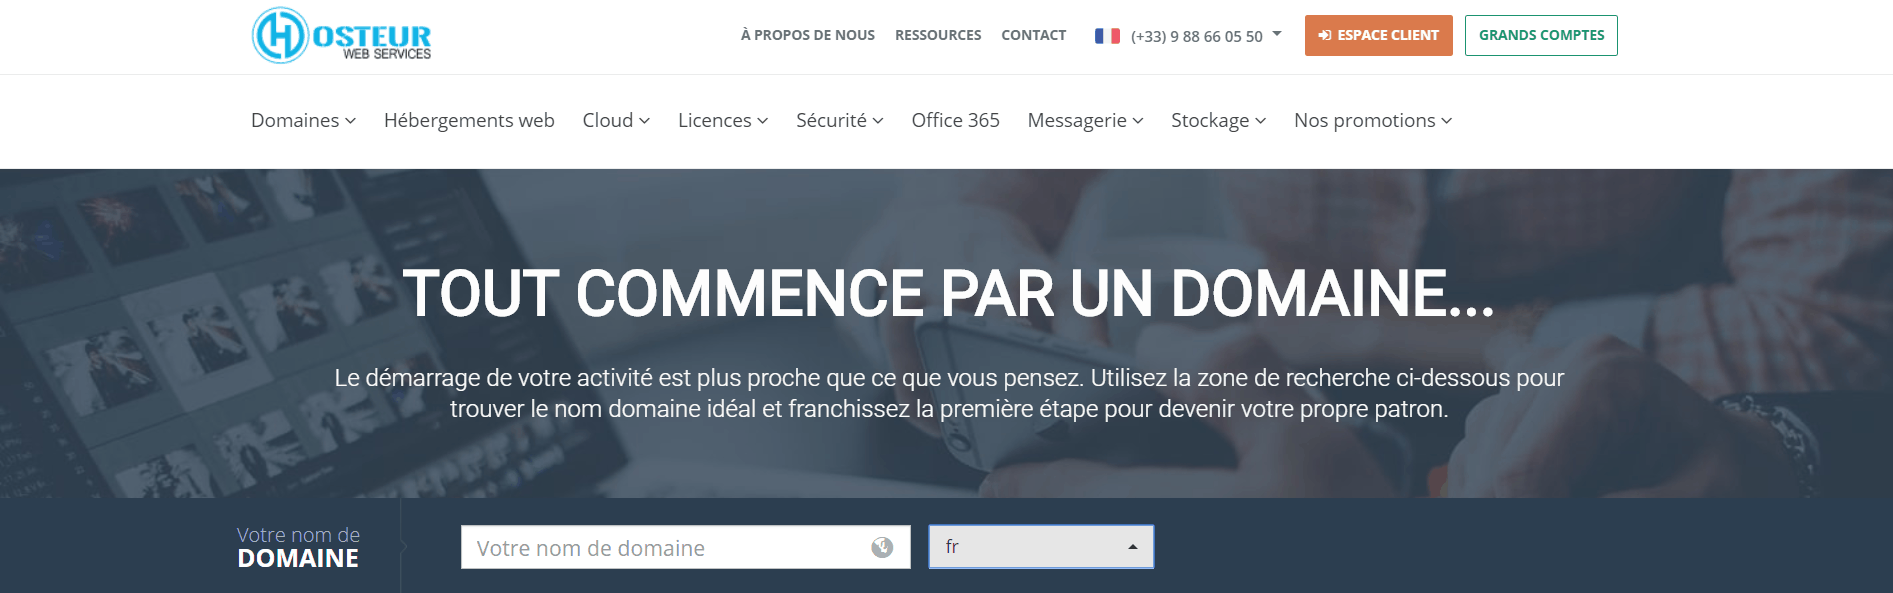Click the Espace Client button
This screenshot has height=593, width=1893.
(x=1378, y=35)
